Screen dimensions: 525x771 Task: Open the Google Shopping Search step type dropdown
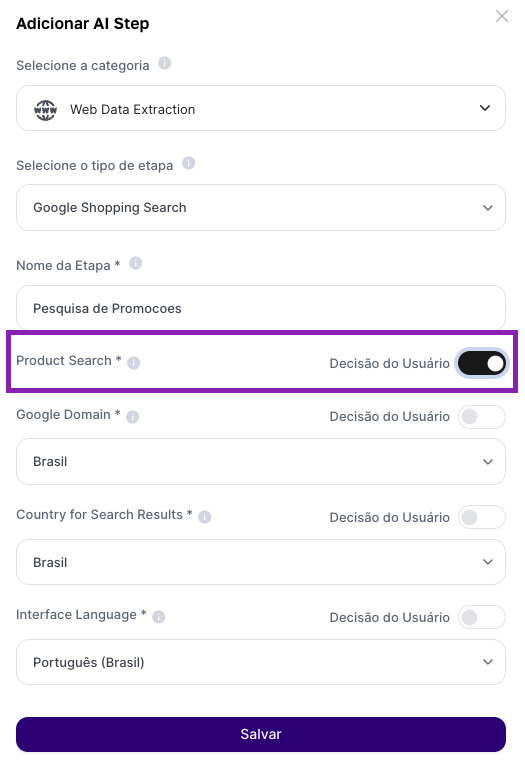coord(261,208)
